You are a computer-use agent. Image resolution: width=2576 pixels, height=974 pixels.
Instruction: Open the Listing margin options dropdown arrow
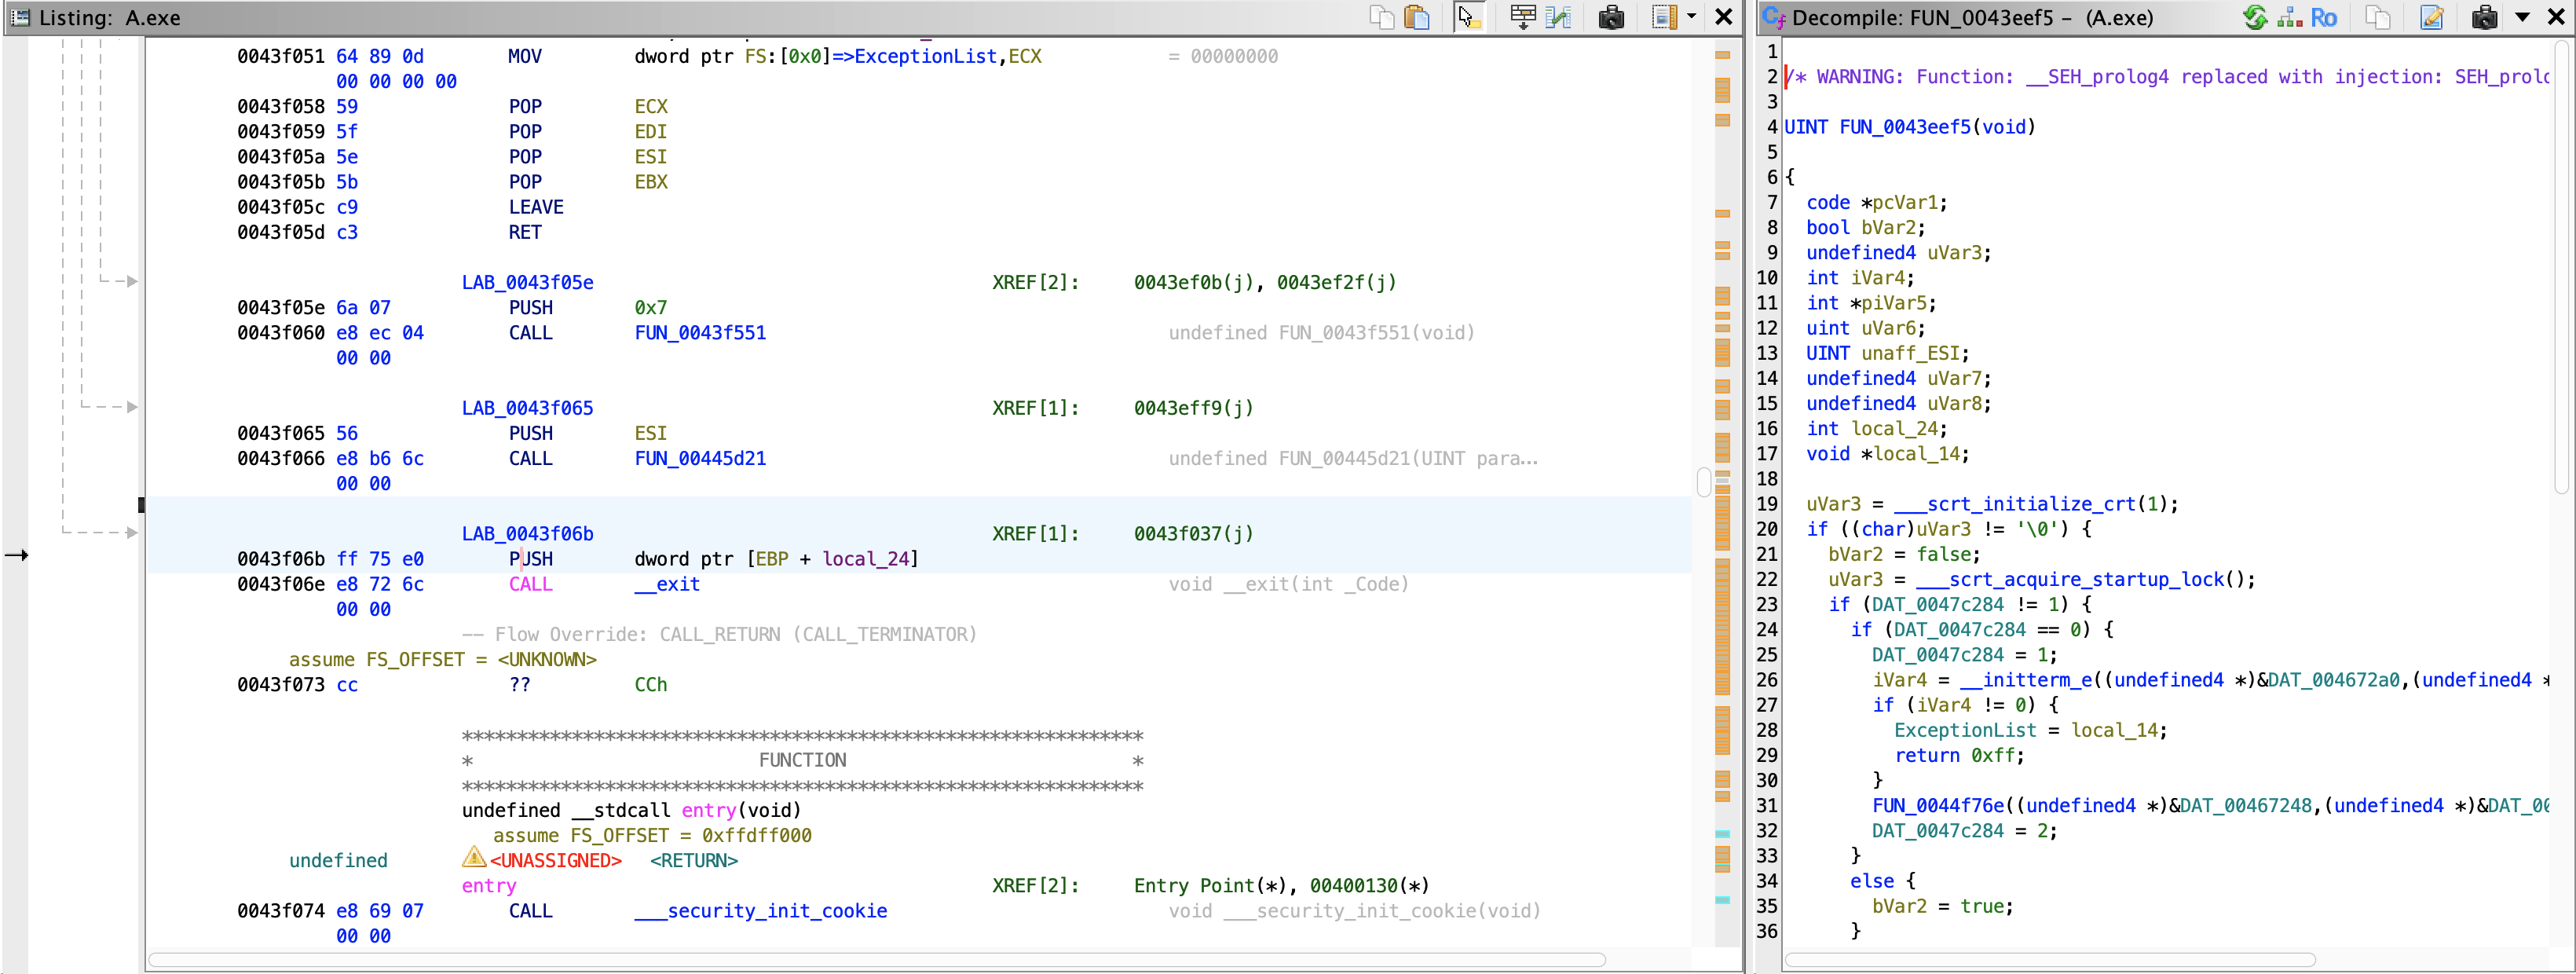1691,17
